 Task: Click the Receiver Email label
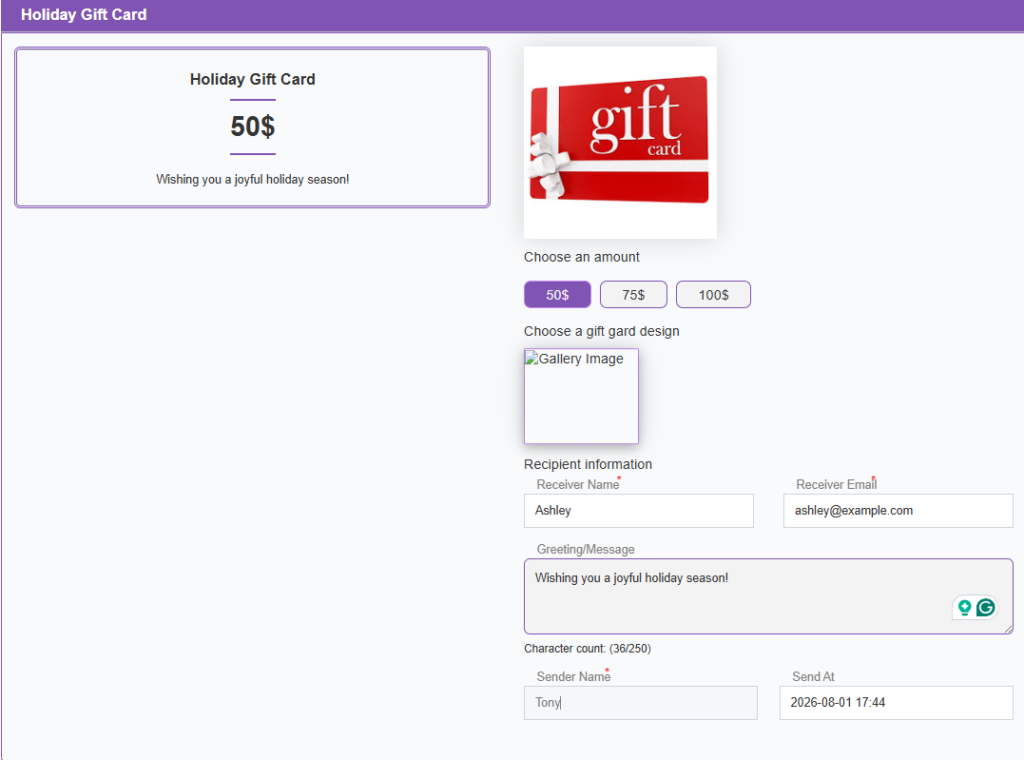[x=836, y=484]
